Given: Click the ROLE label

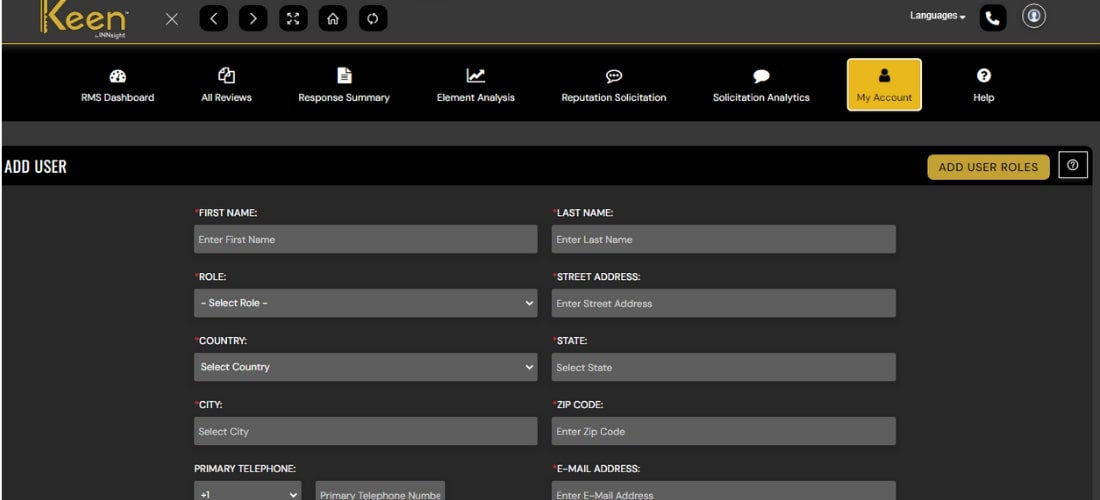Looking at the screenshot, I should click(x=210, y=277).
